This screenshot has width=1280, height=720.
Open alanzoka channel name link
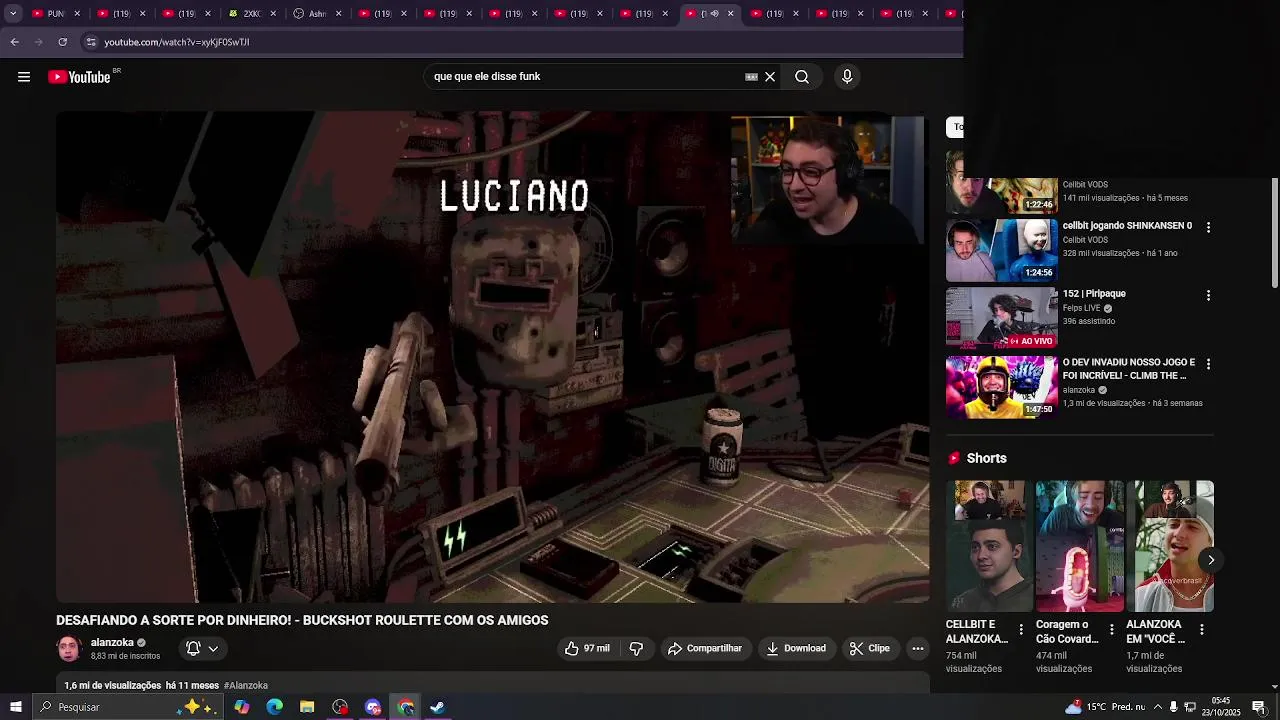click(x=112, y=643)
